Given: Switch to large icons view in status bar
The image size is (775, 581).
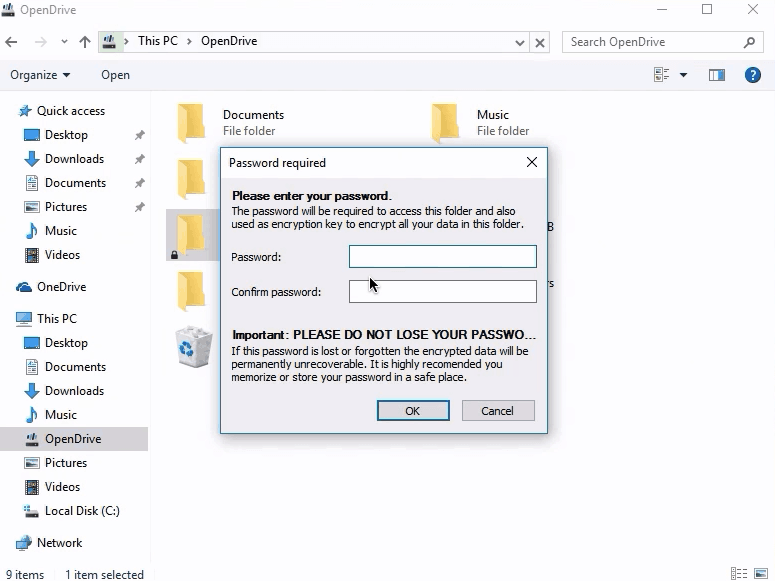Looking at the screenshot, I should click(761, 573).
